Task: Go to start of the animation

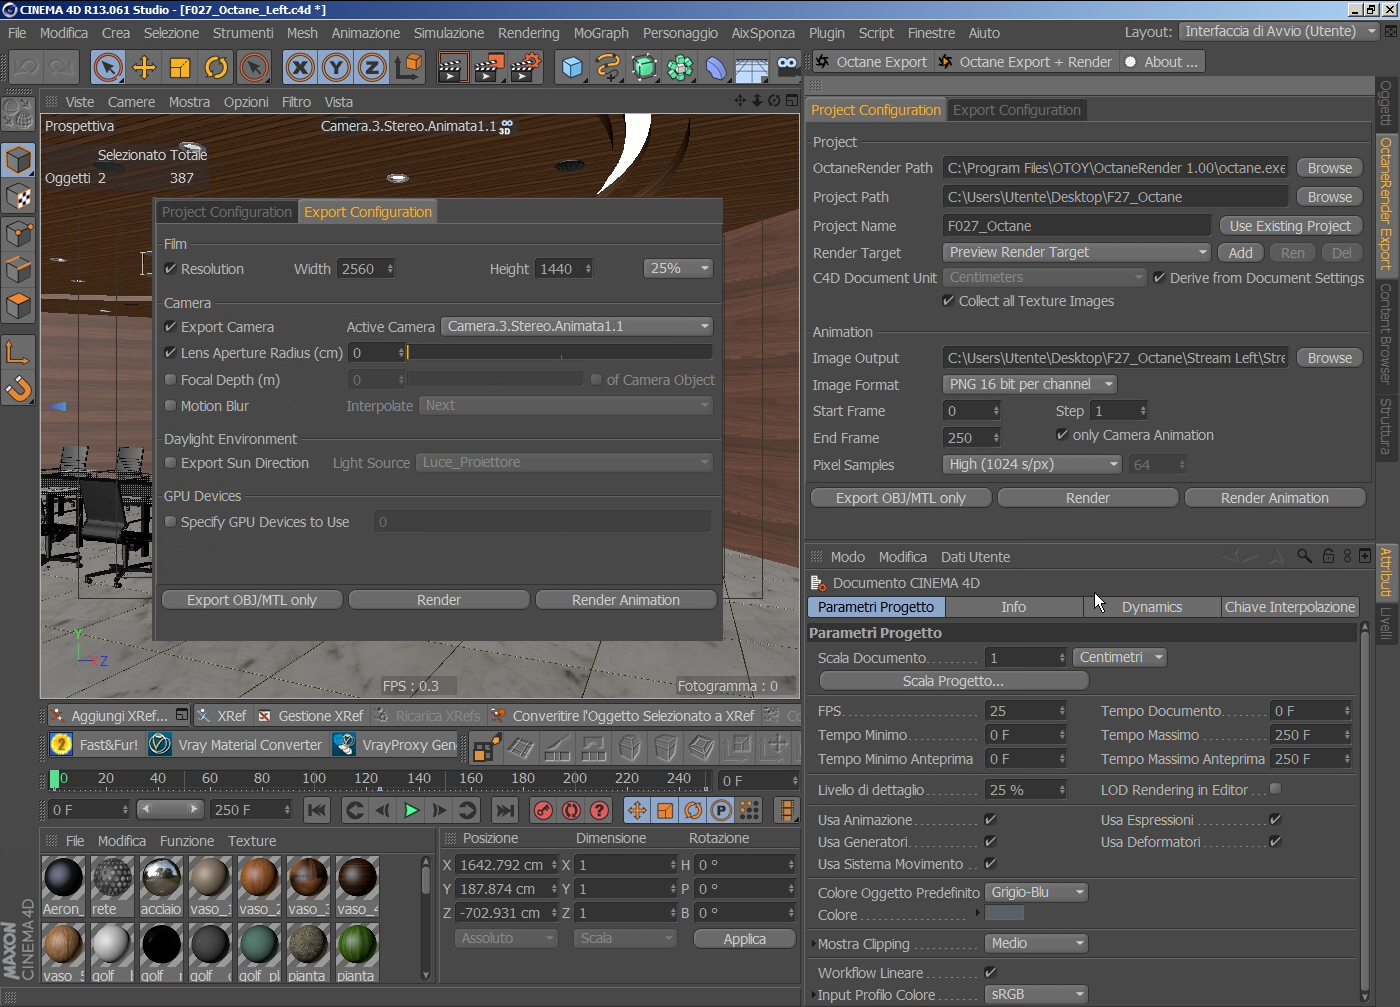Action: (x=317, y=810)
